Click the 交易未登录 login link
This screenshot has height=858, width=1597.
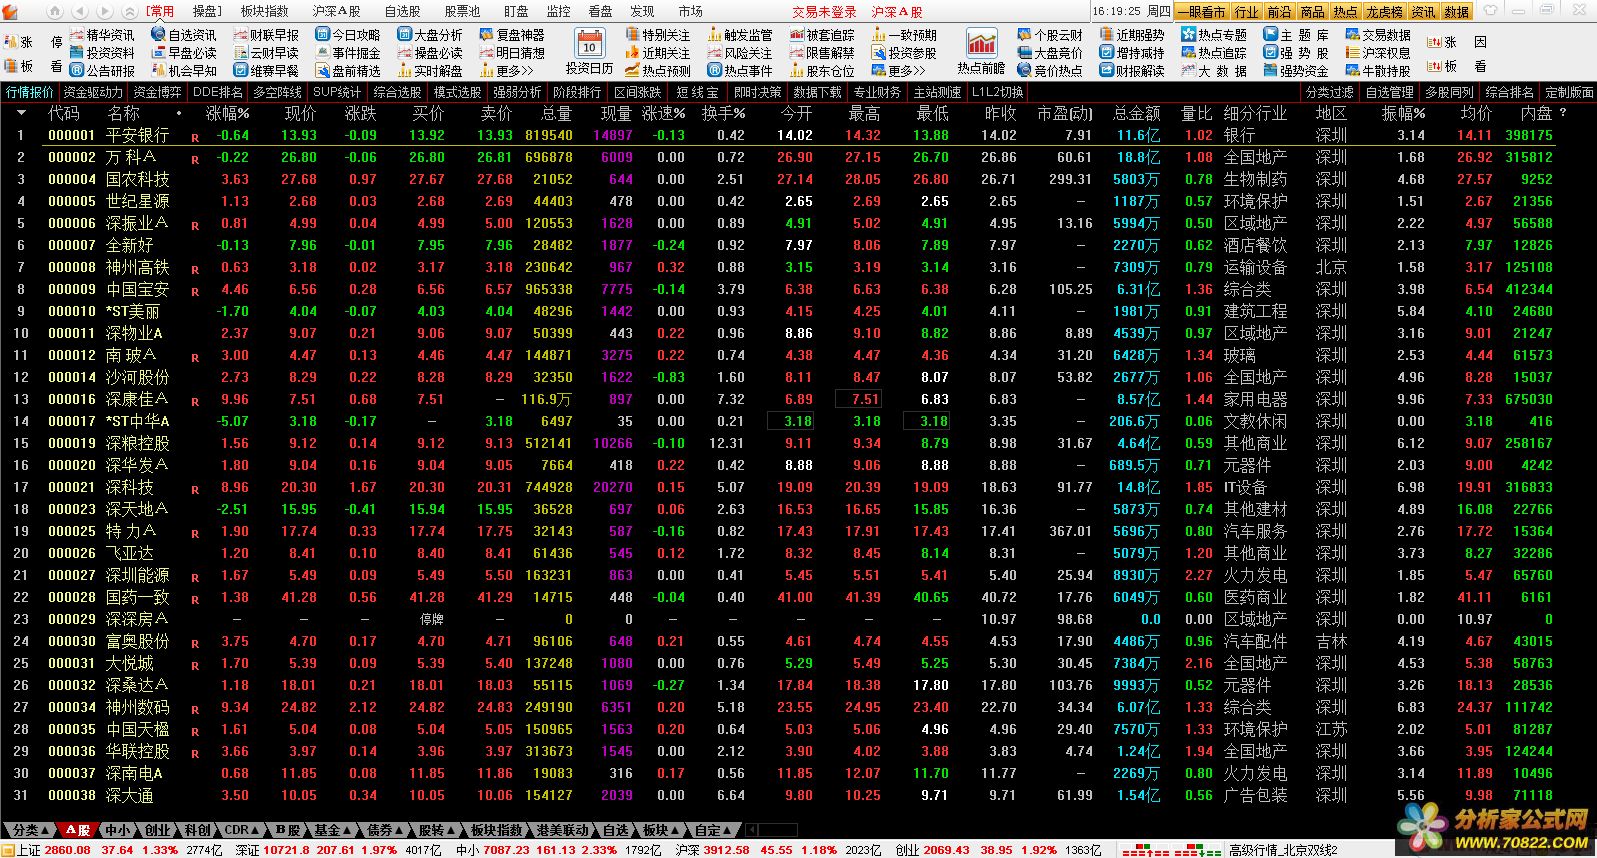825,12
